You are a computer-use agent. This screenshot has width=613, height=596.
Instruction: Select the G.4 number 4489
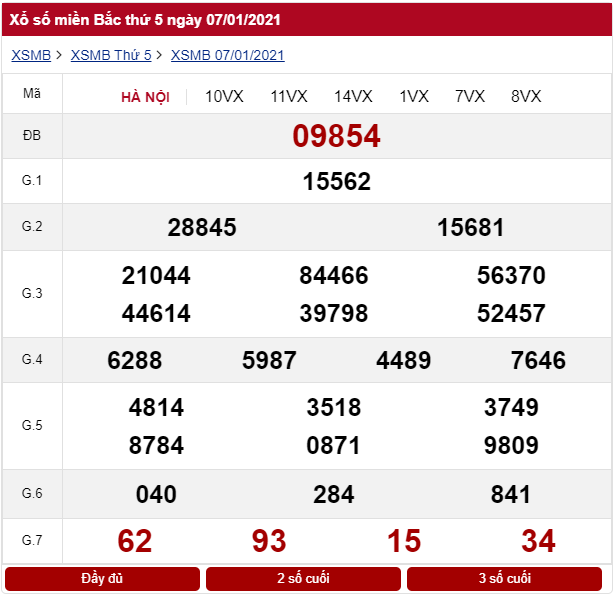404,360
